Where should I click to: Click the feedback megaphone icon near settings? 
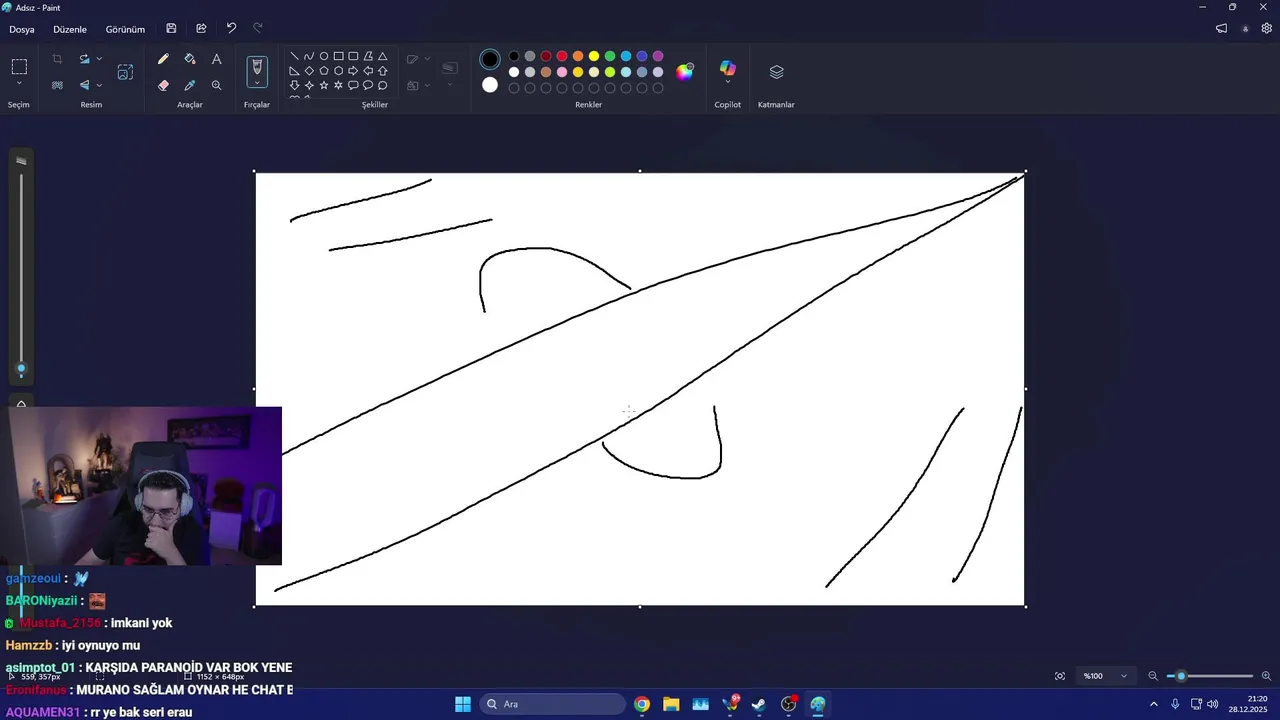(x=1221, y=29)
